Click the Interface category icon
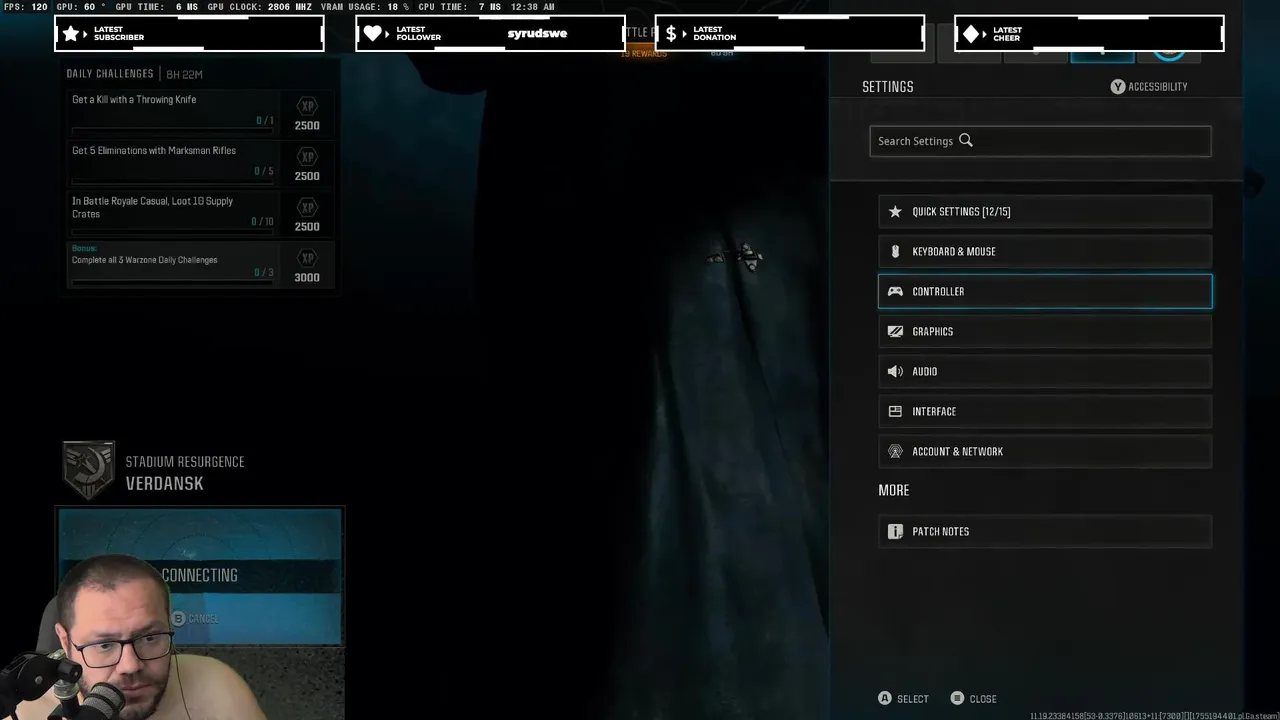Image resolution: width=1280 pixels, height=720 pixels. (x=895, y=411)
